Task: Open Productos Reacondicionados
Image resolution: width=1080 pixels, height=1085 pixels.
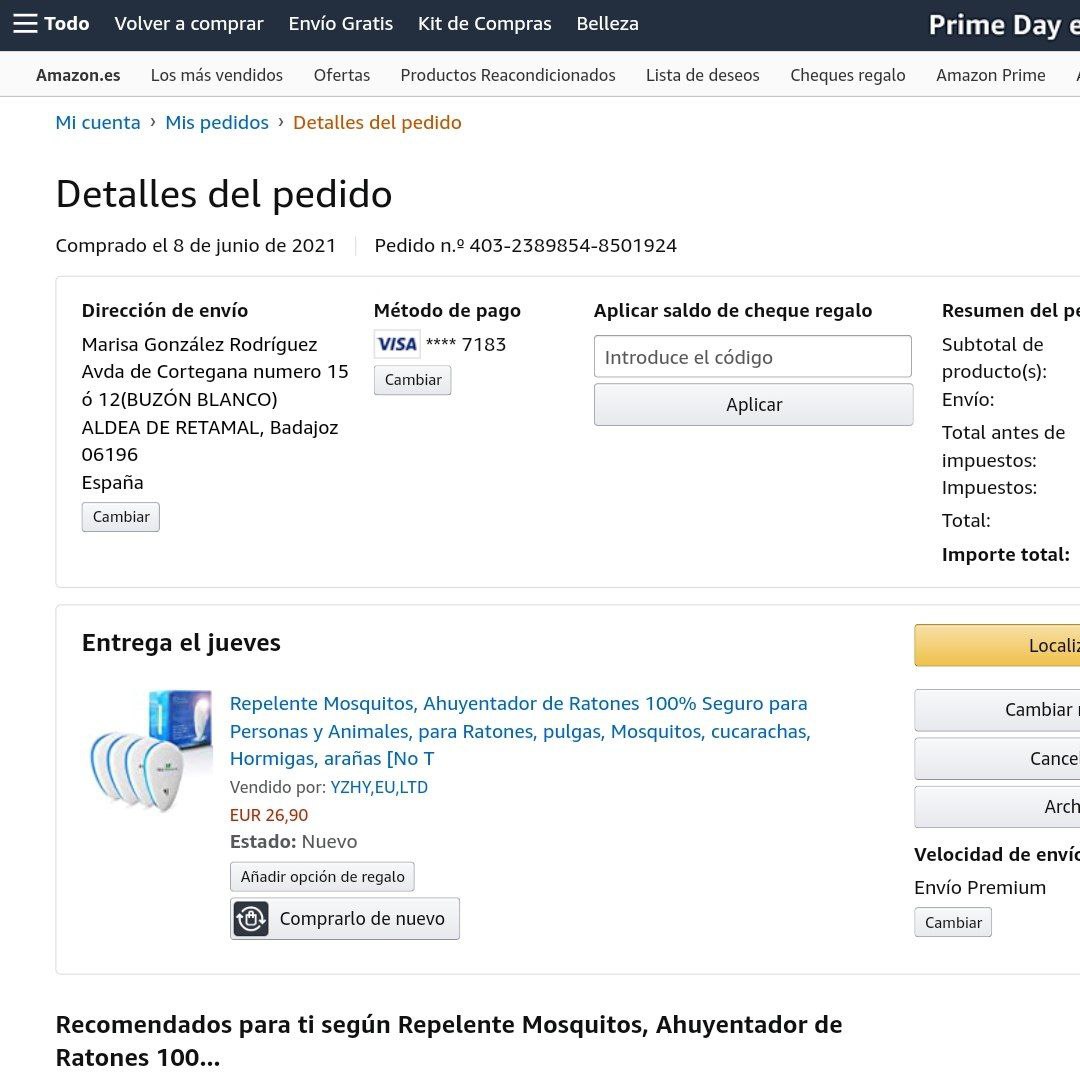Action: click(508, 75)
